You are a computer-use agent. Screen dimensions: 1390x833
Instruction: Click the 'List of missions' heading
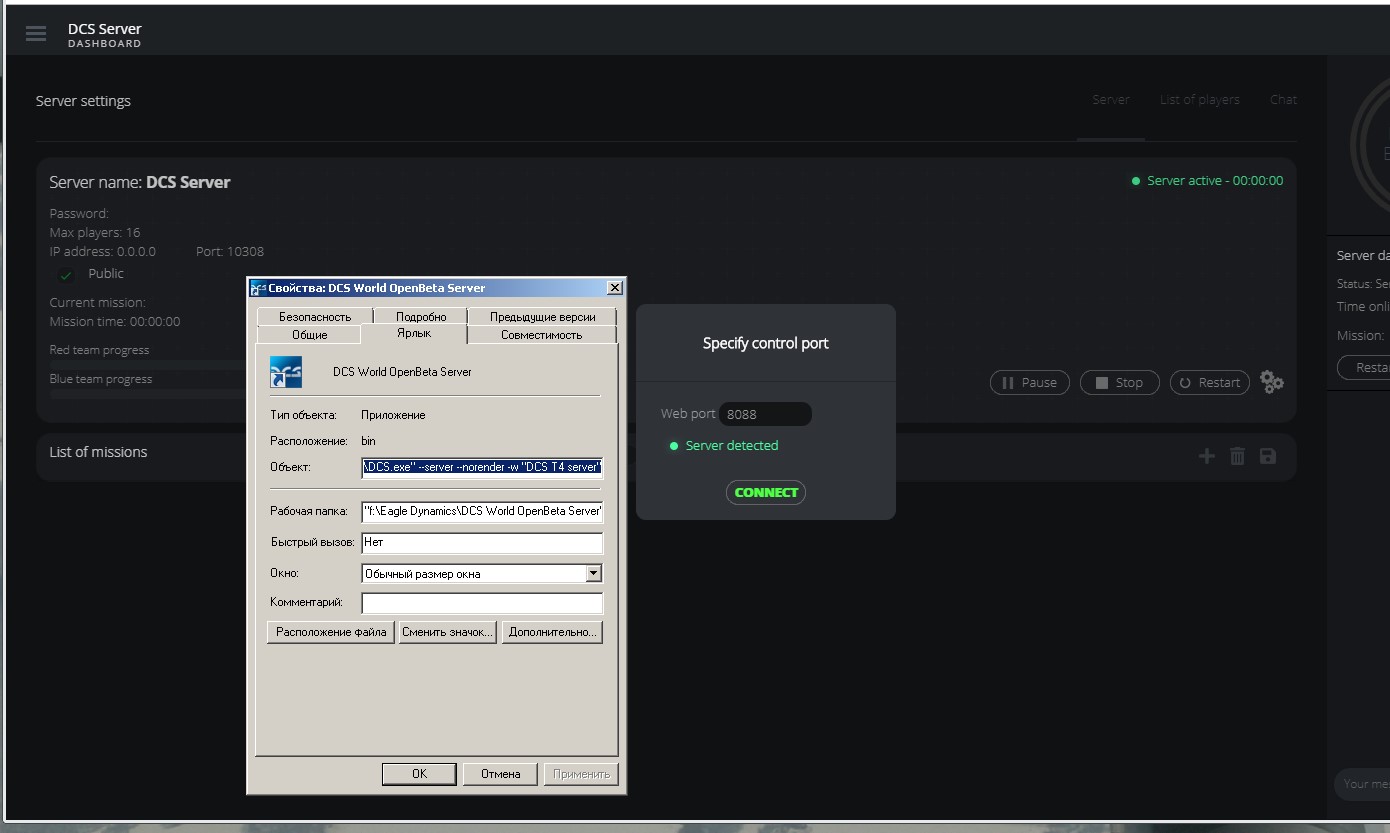(98, 452)
